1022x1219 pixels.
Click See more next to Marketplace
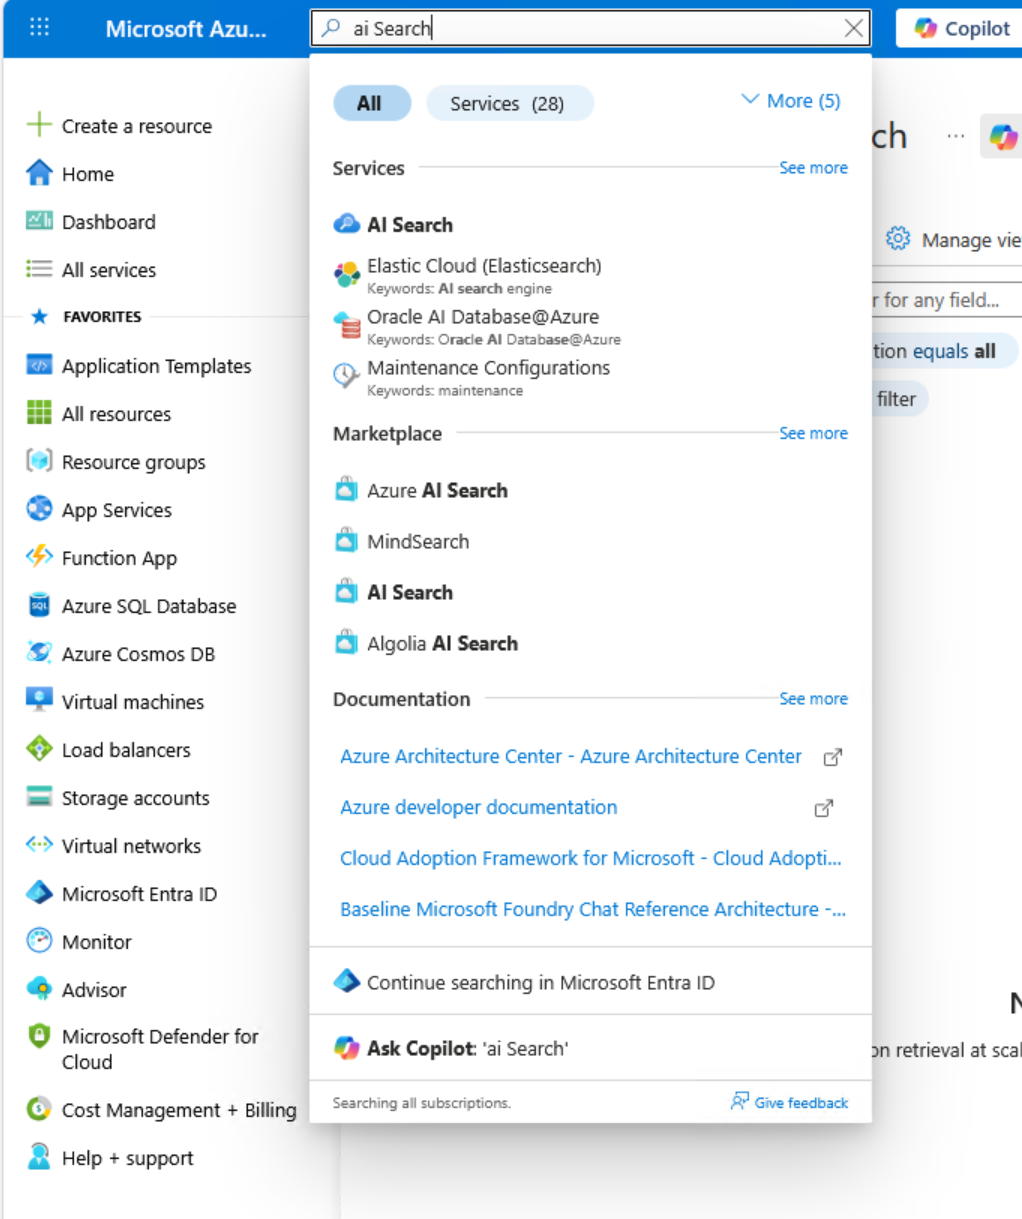click(813, 433)
